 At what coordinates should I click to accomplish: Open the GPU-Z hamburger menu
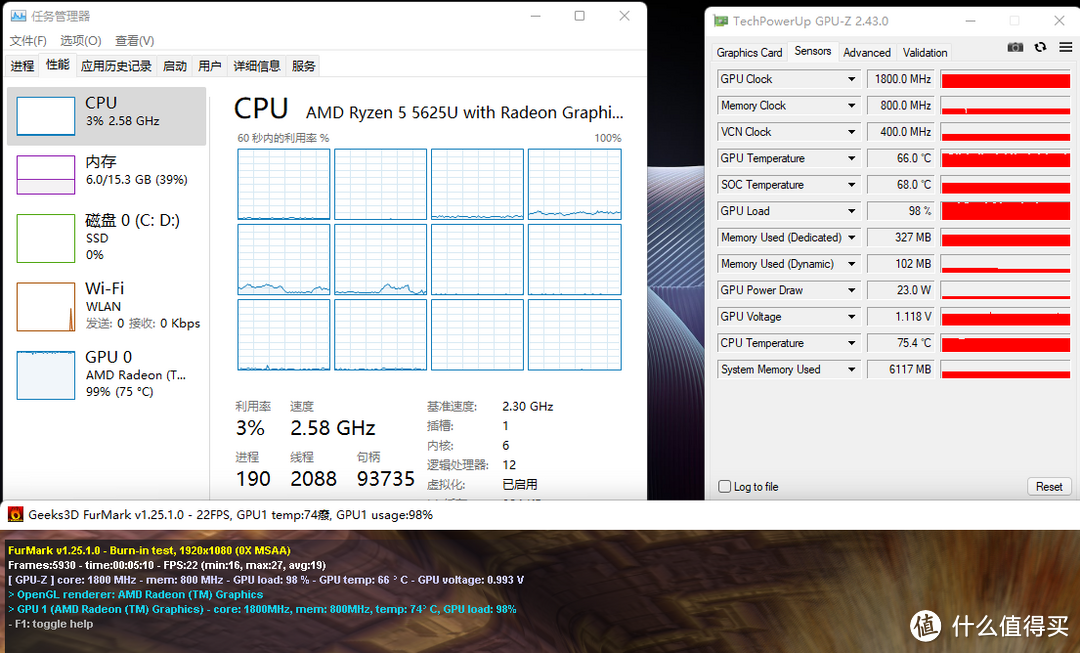[1066, 47]
